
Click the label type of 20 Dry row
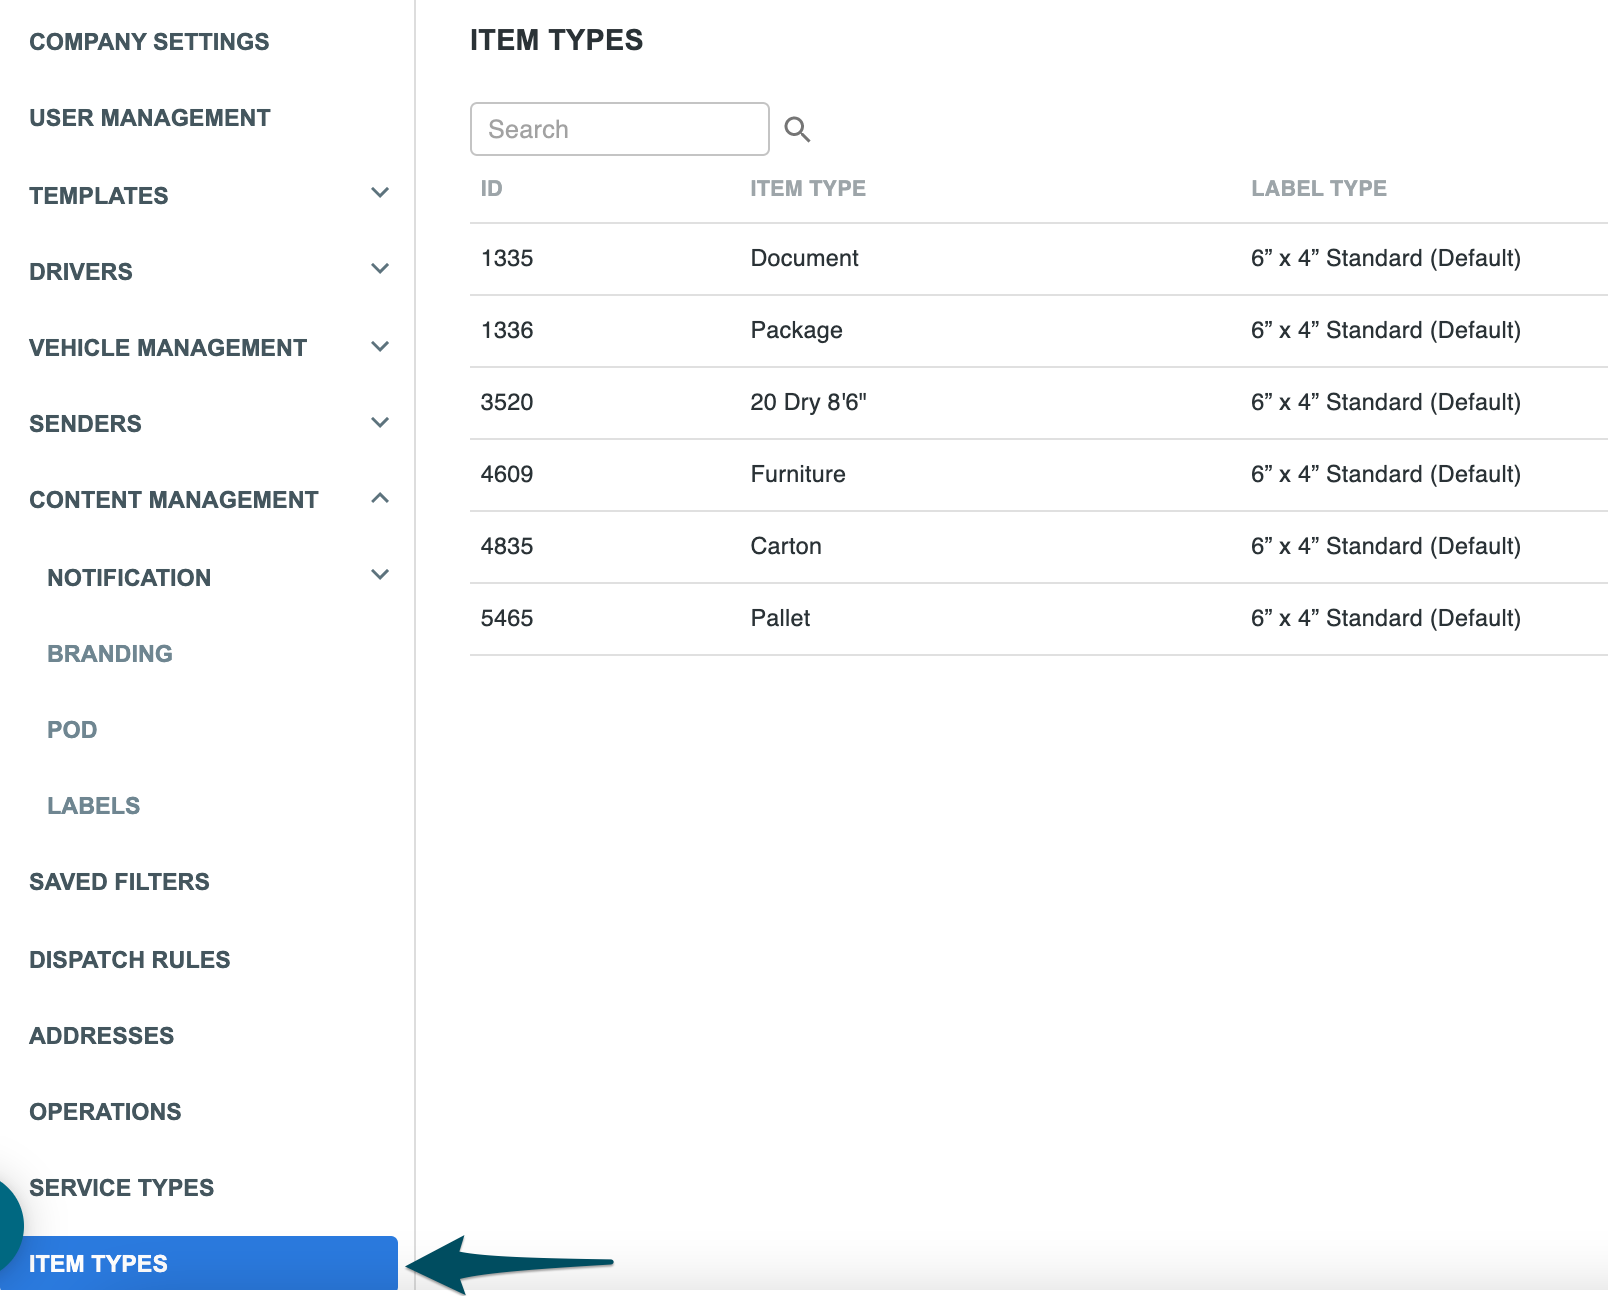click(x=1386, y=403)
